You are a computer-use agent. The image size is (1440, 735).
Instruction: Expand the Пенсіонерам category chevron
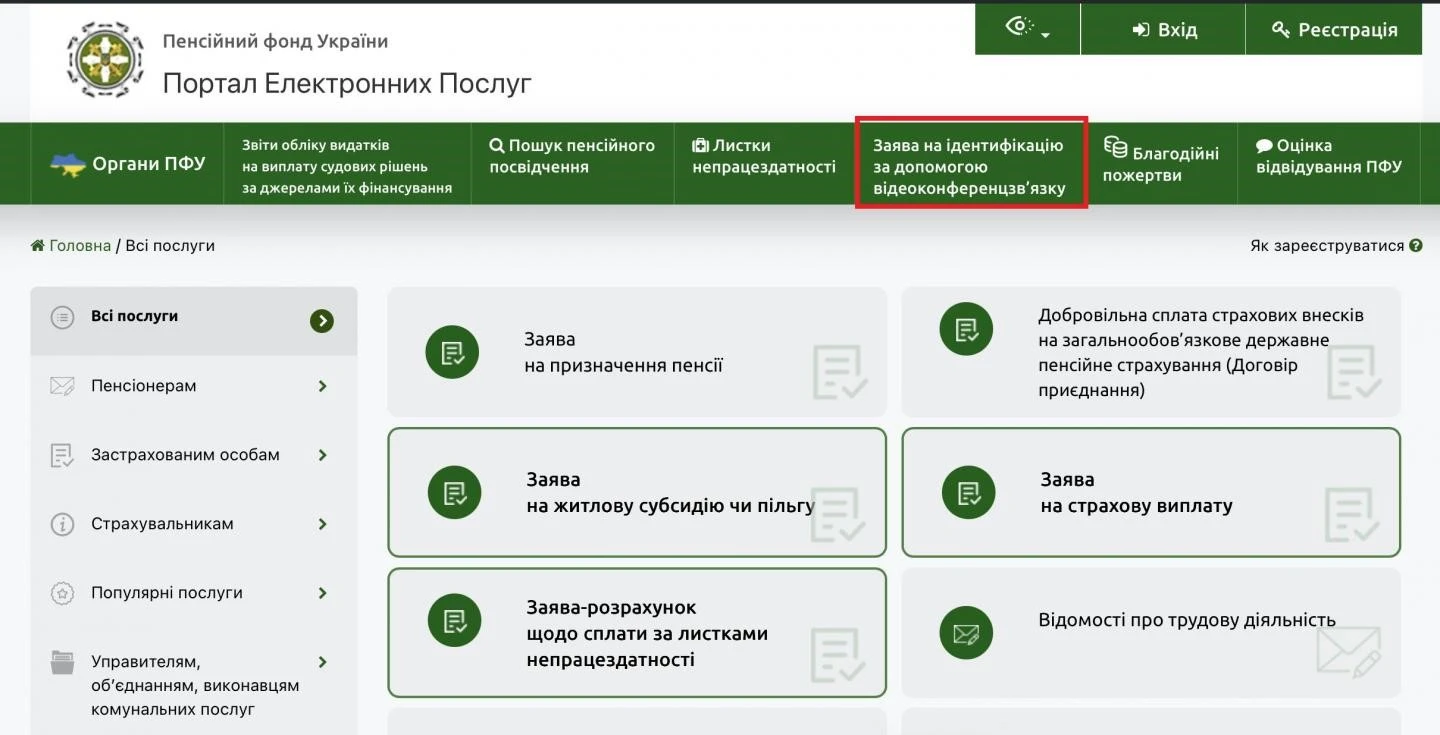click(322, 386)
